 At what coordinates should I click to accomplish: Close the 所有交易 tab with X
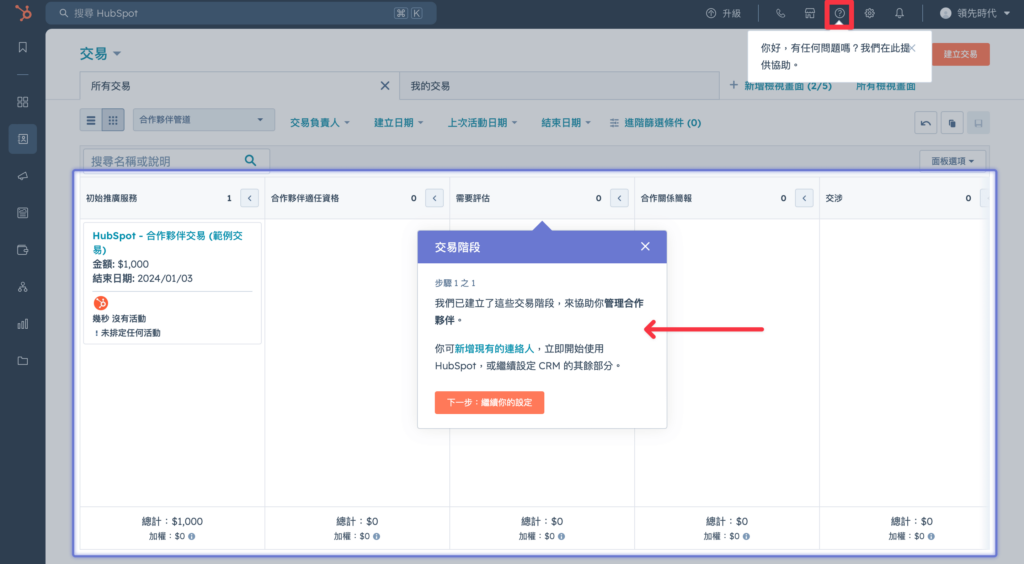tap(385, 86)
